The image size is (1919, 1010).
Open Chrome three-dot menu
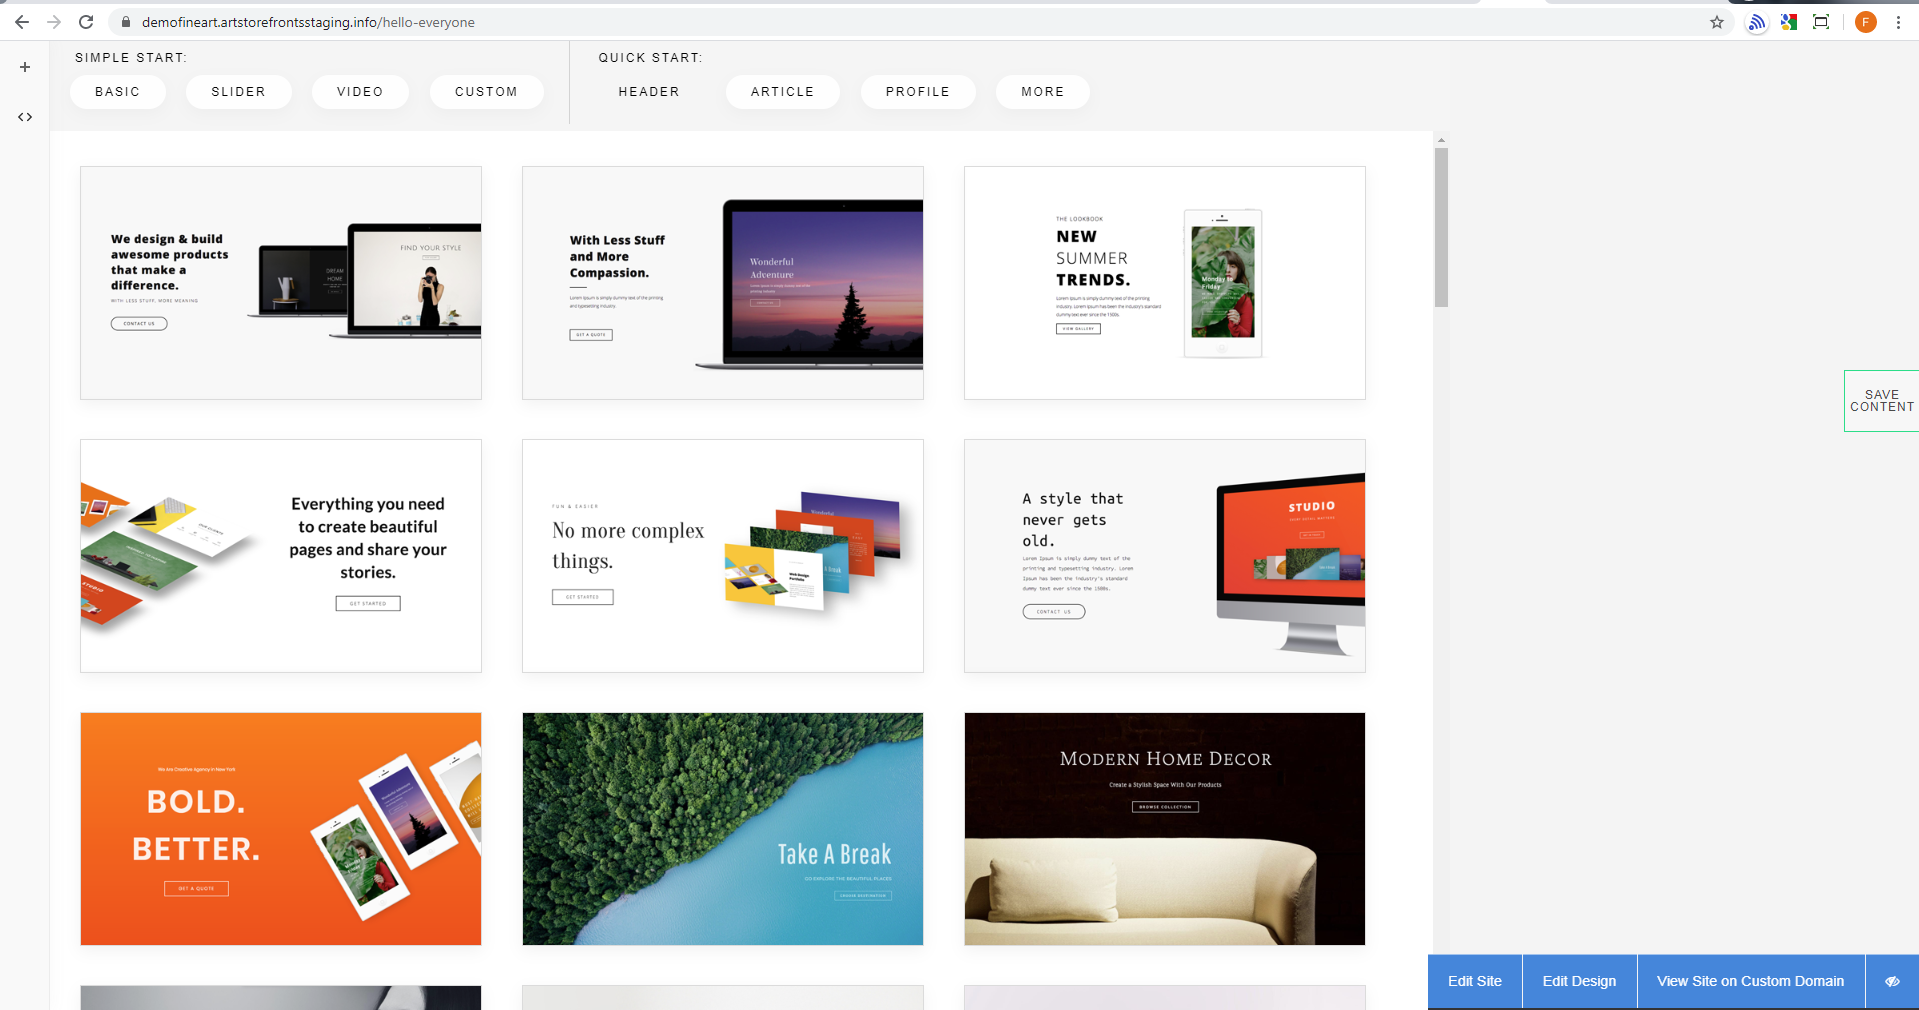point(1898,22)
